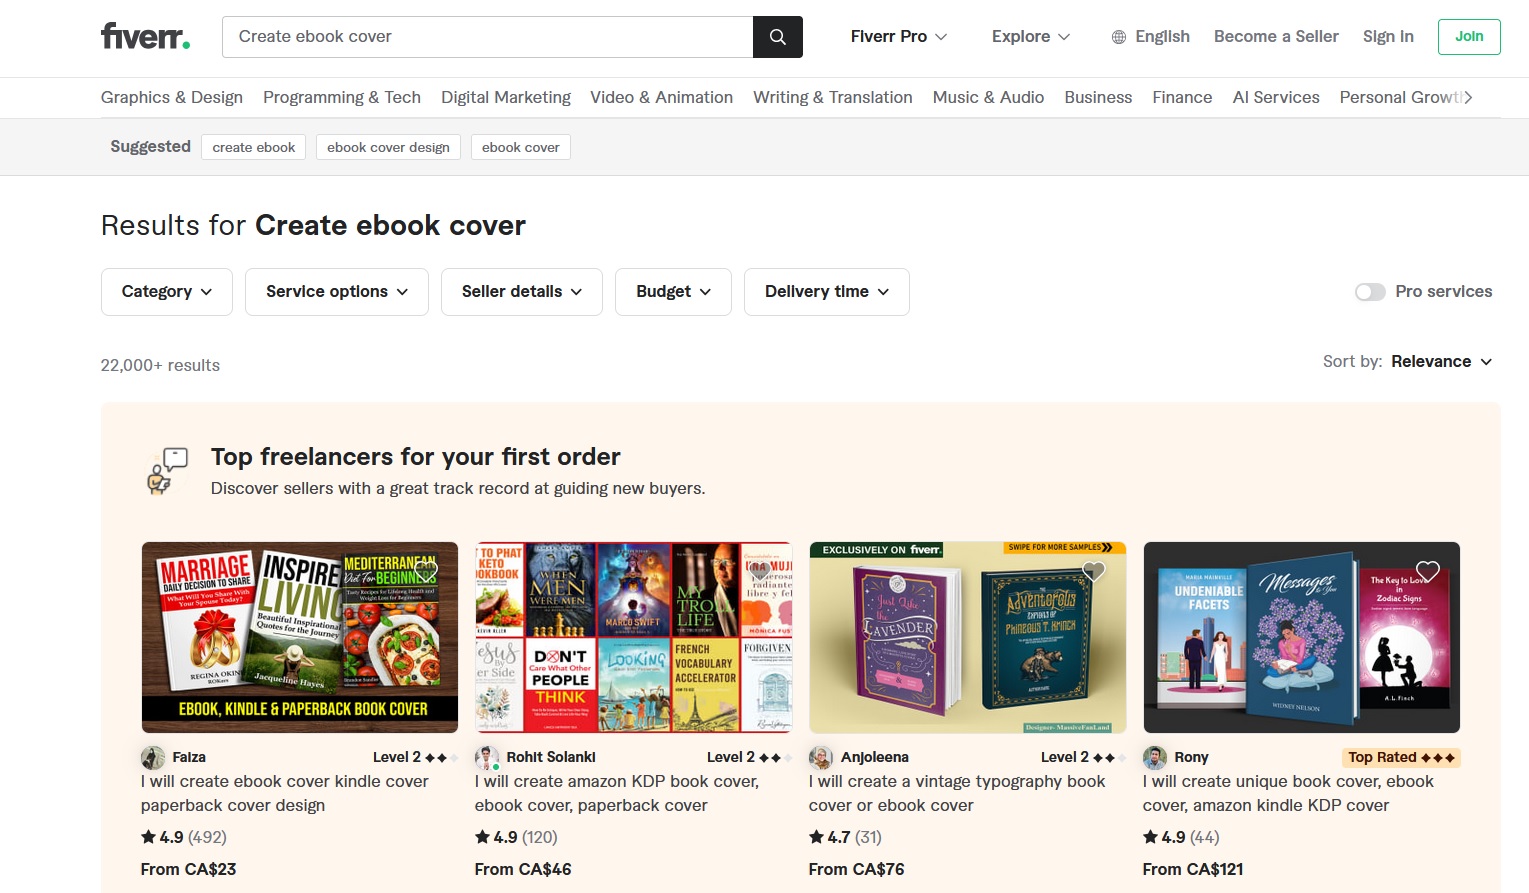Open Faiza's ebook kindle cover thumbnail
1529x893 pixels.
pos(300,638)
